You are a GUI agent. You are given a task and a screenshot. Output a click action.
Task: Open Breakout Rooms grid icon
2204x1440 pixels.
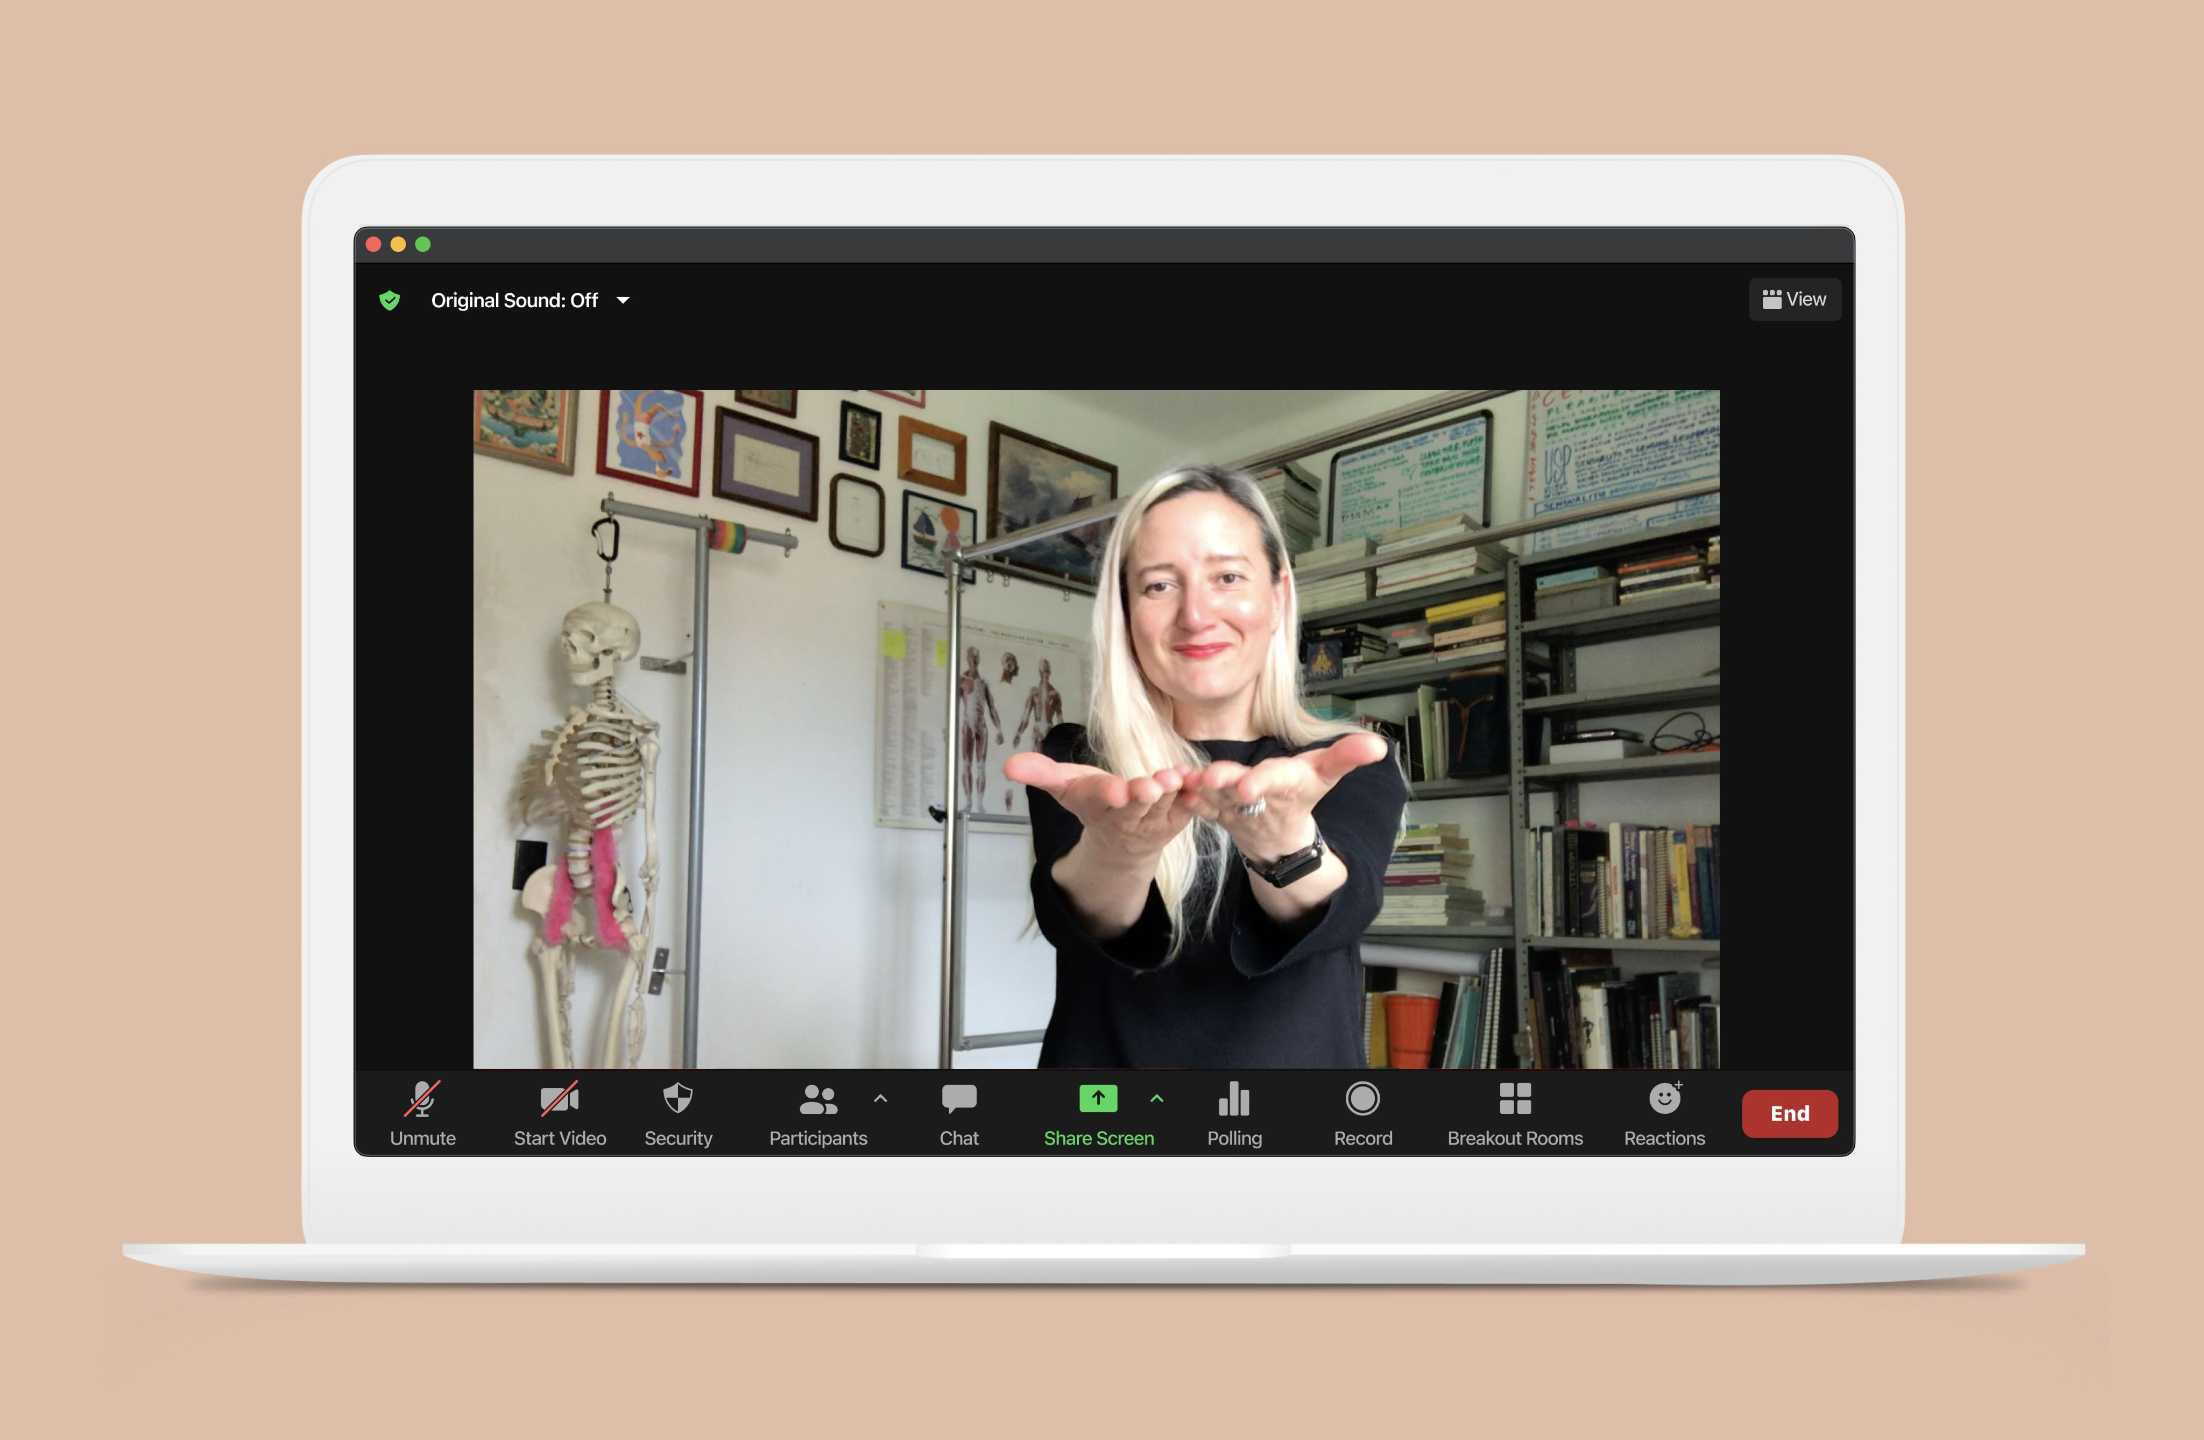(x=1514, y=1112)
